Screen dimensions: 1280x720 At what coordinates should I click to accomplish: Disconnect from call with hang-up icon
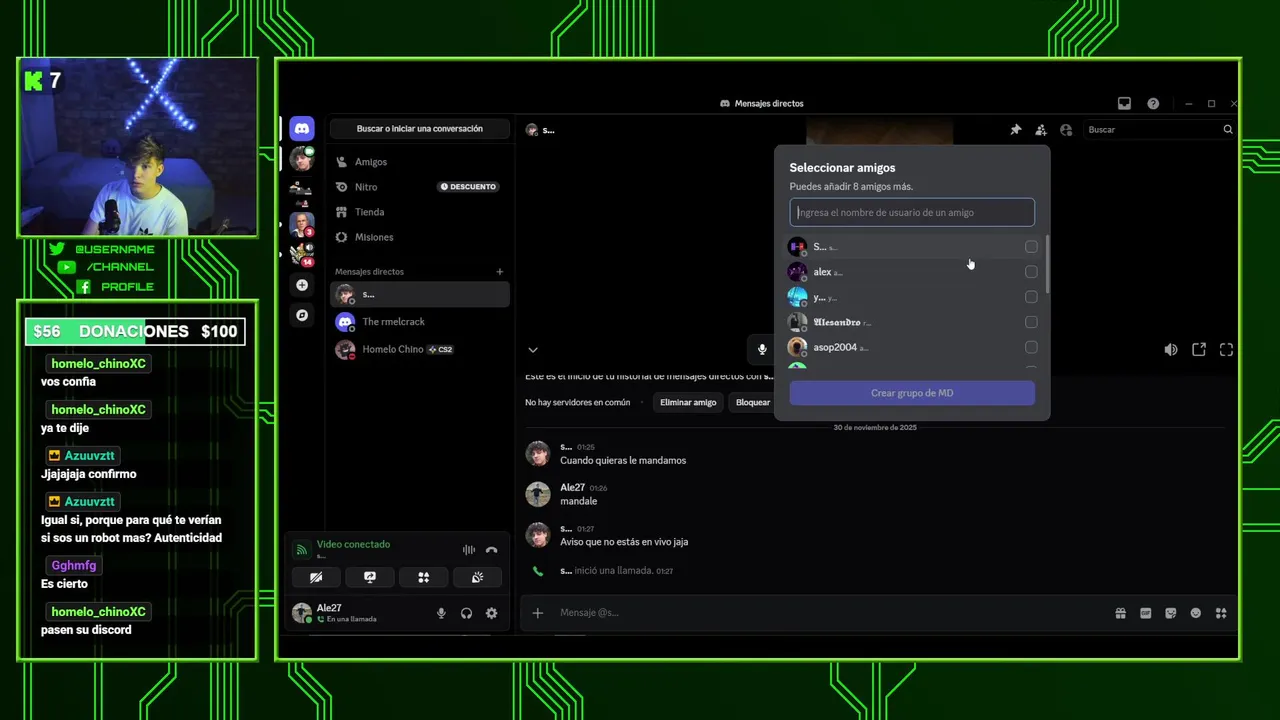(491, 550)
